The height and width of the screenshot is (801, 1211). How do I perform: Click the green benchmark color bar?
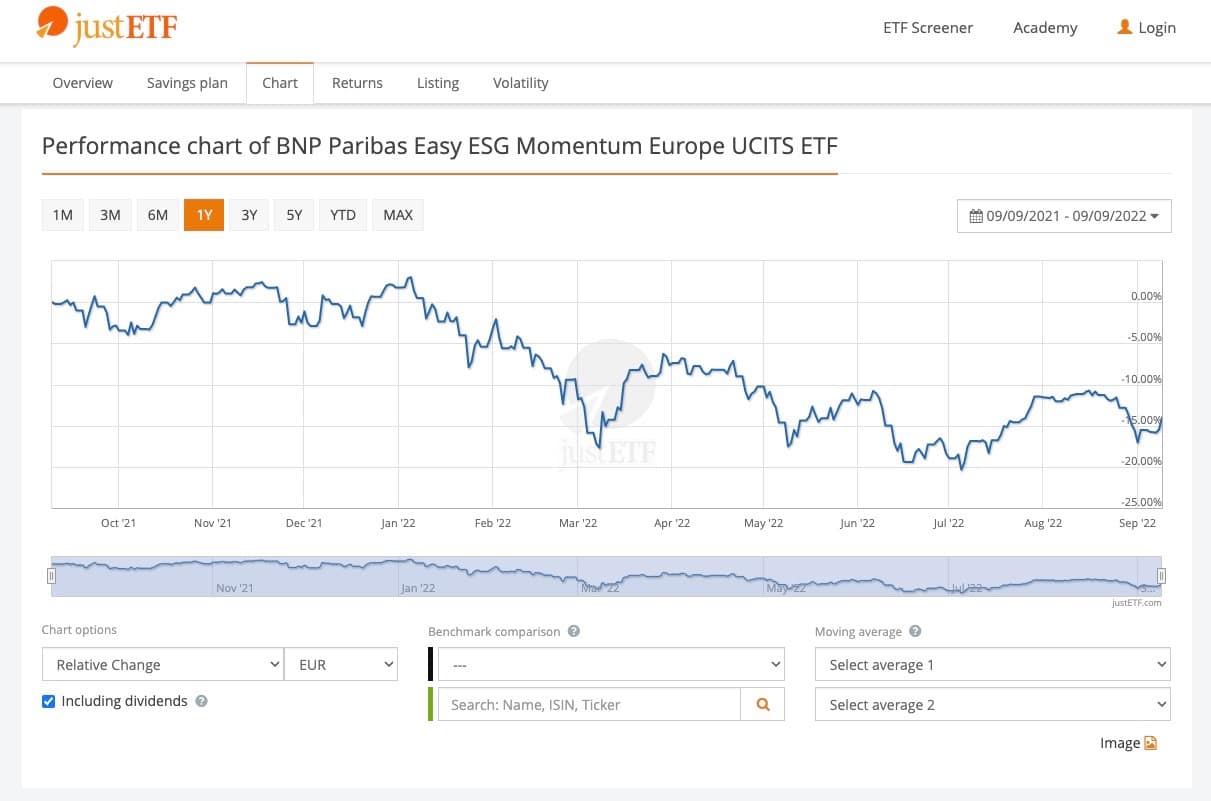coord(431,704)
